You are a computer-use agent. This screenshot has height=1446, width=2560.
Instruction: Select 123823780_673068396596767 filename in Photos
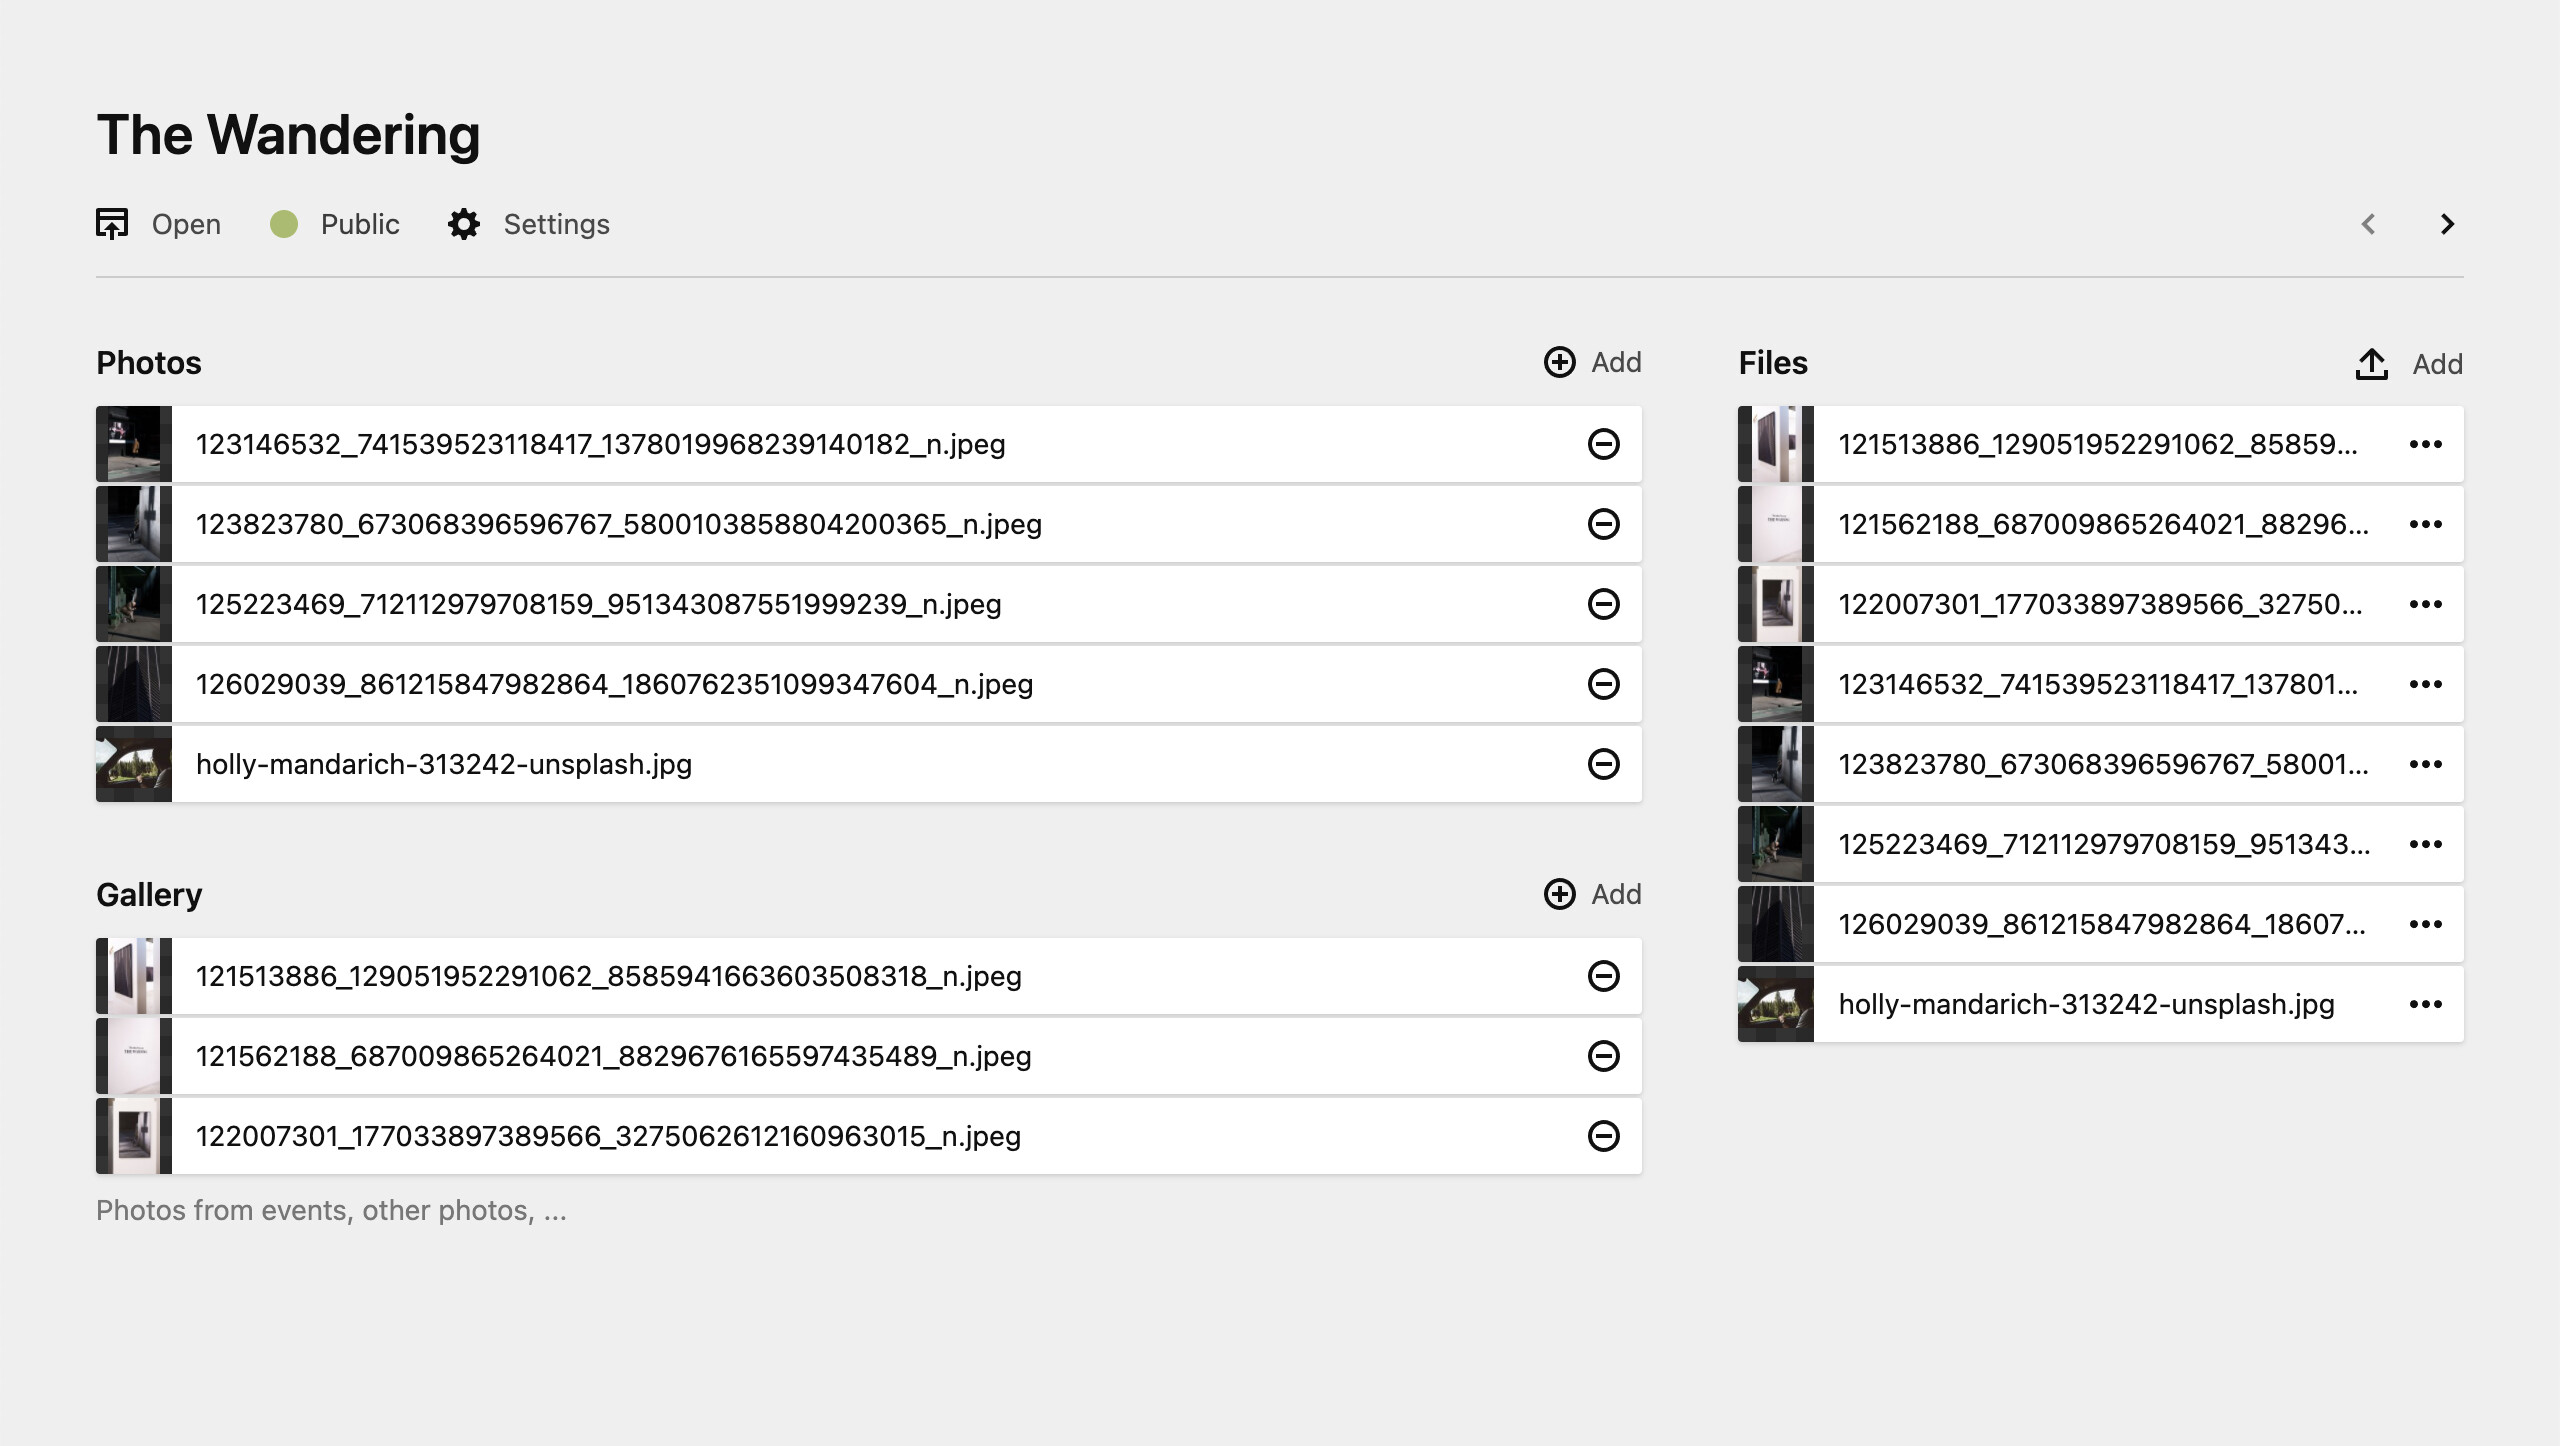619,524
